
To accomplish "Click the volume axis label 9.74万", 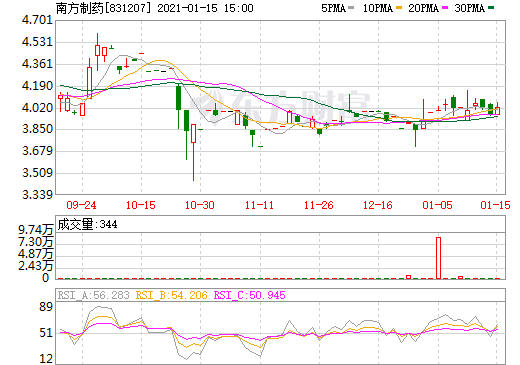I will click(x=36, y=230).
